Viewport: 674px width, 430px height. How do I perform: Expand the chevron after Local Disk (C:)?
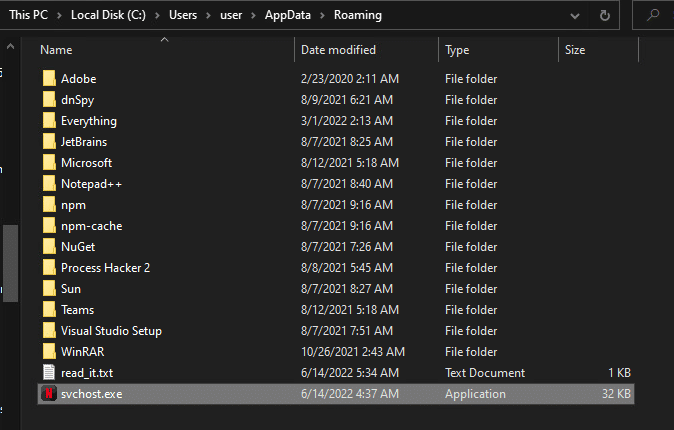pos(157,15)
